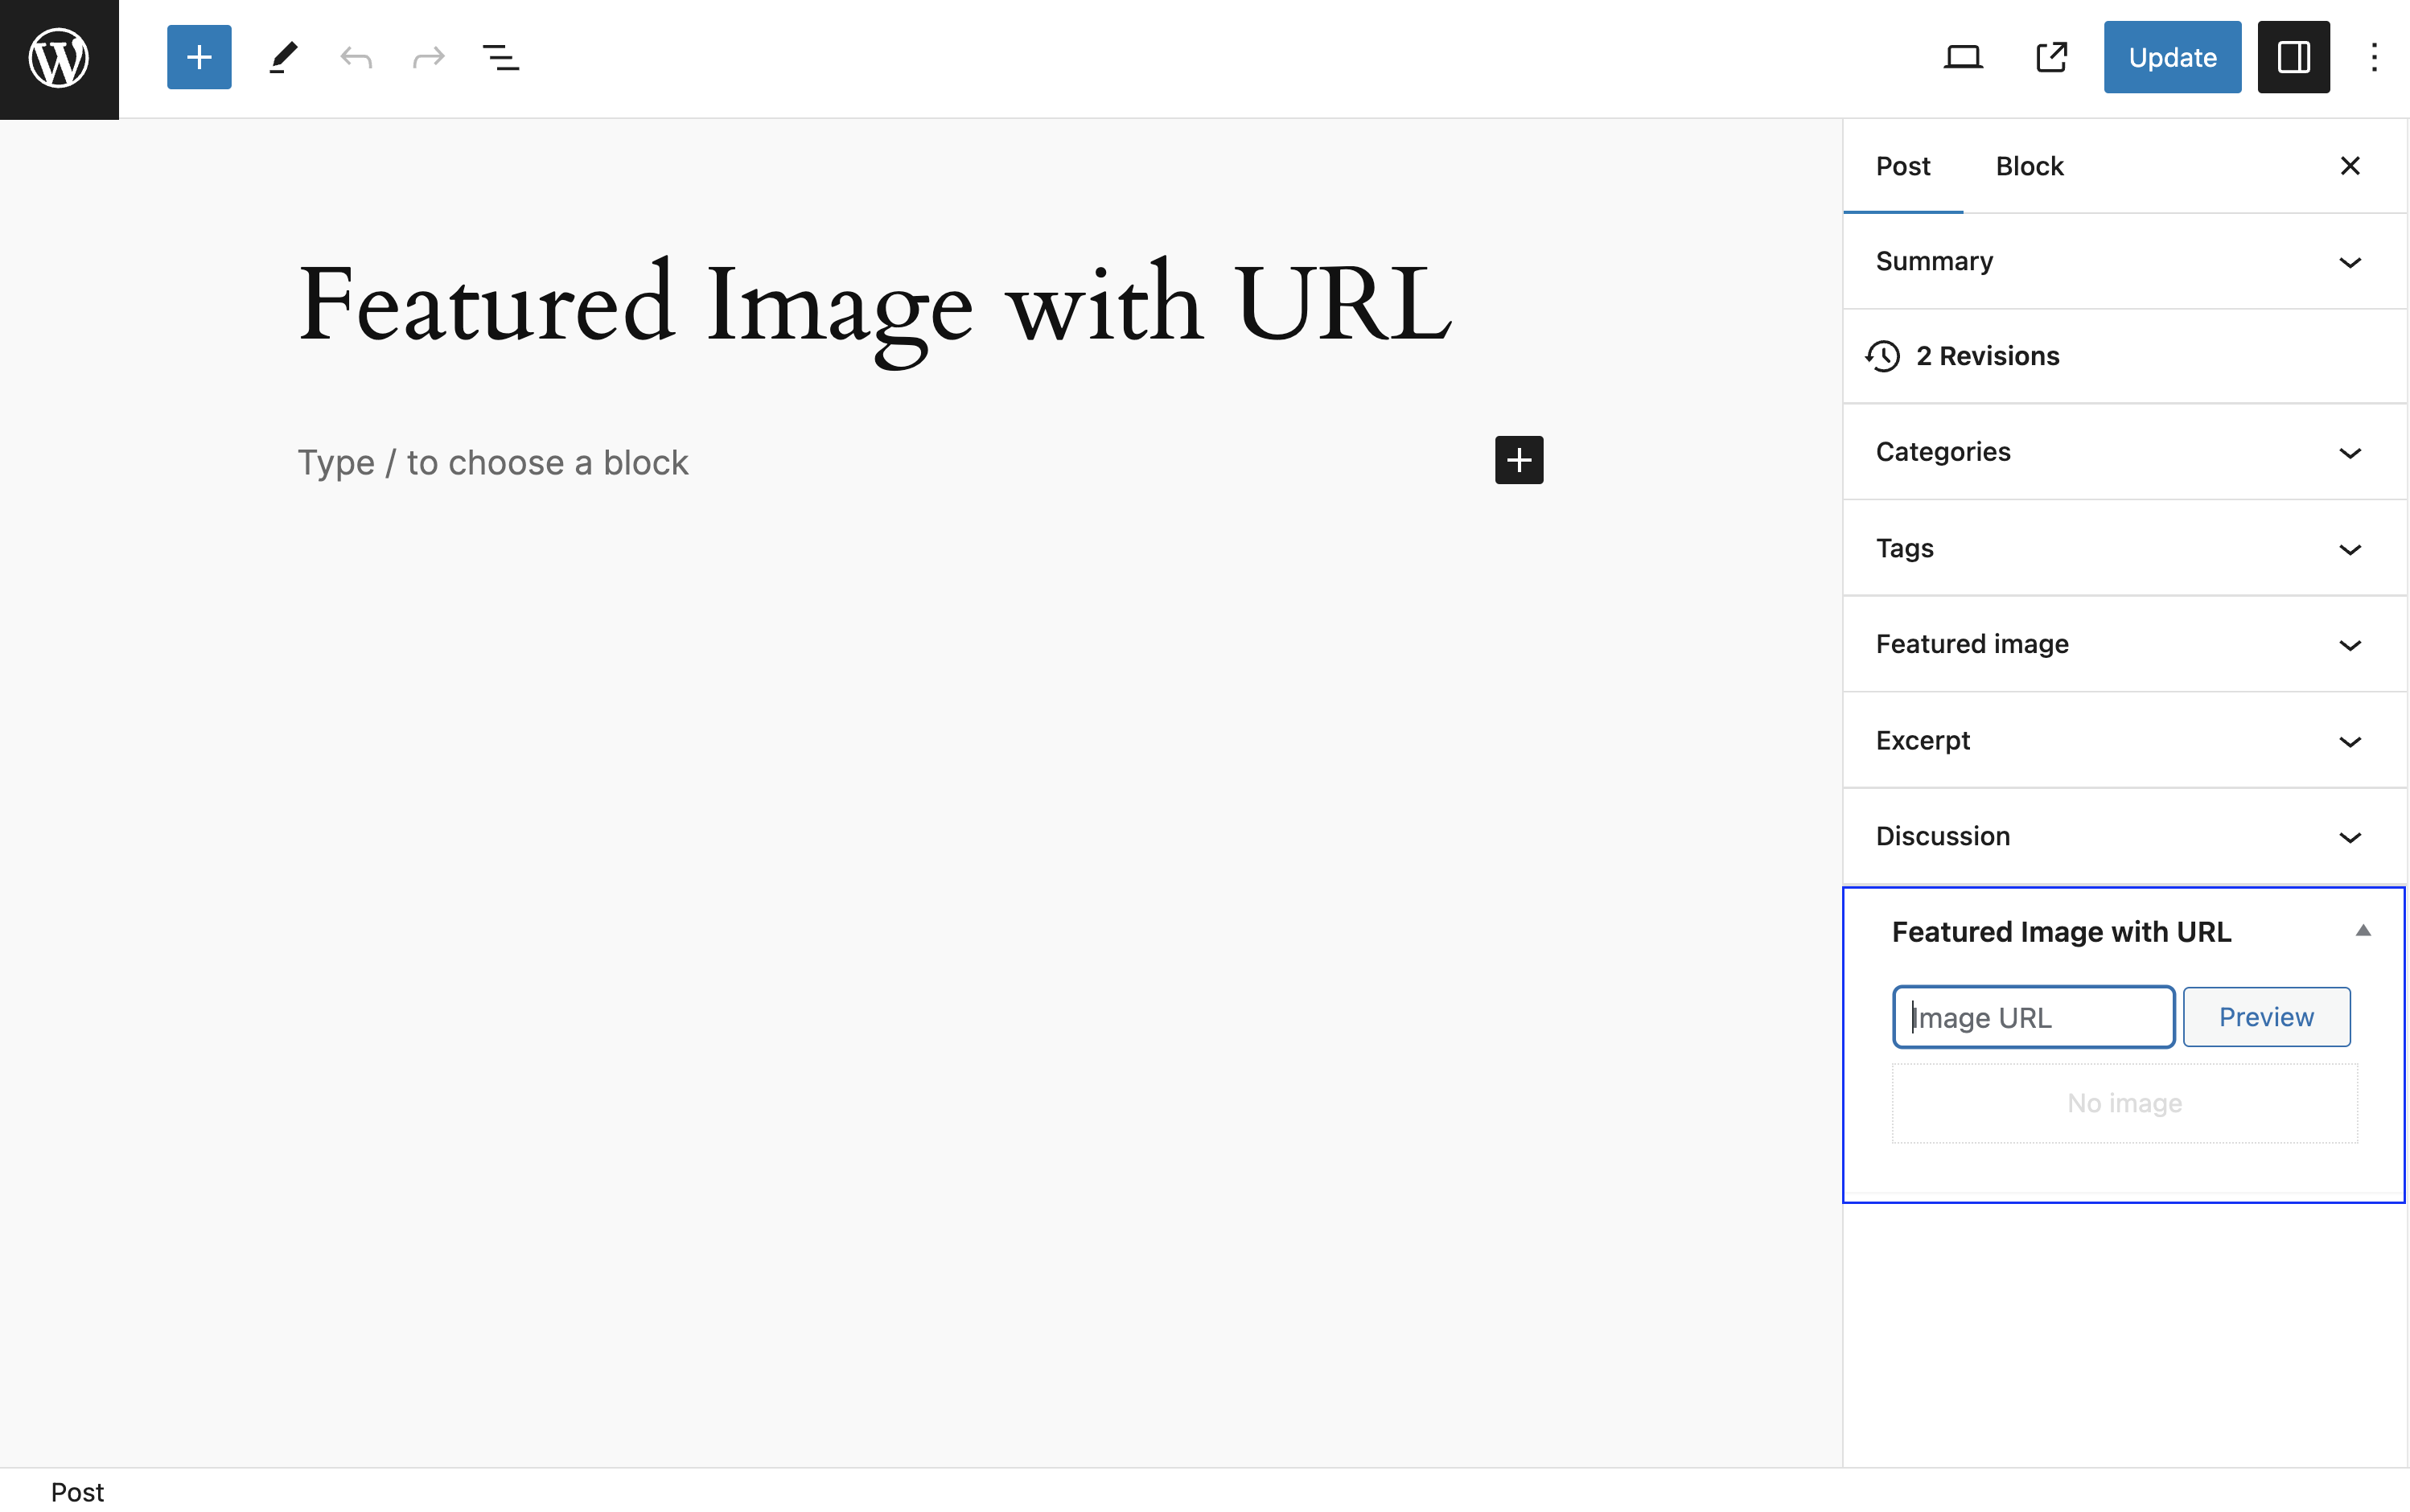Switch to the Block tab

click(x=2029, y=166)
